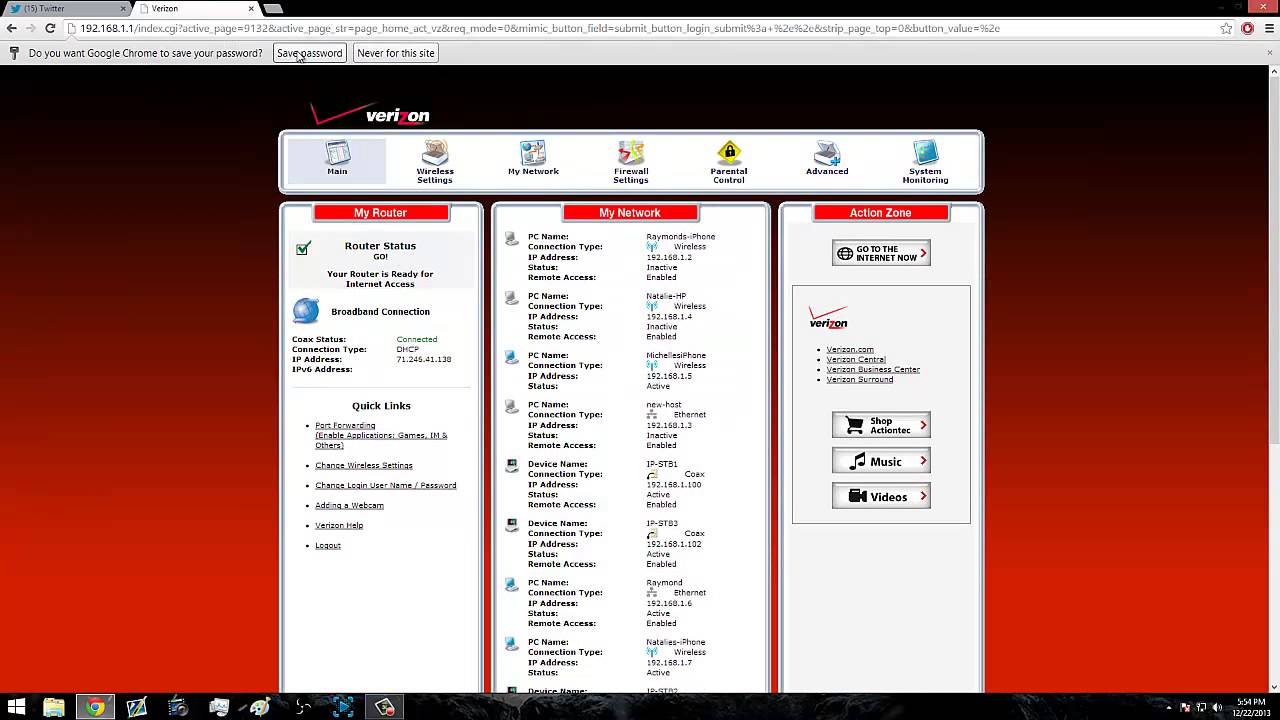Click the Natalies-iPhone device icon

pyautogui.click(x=512, y=644)
